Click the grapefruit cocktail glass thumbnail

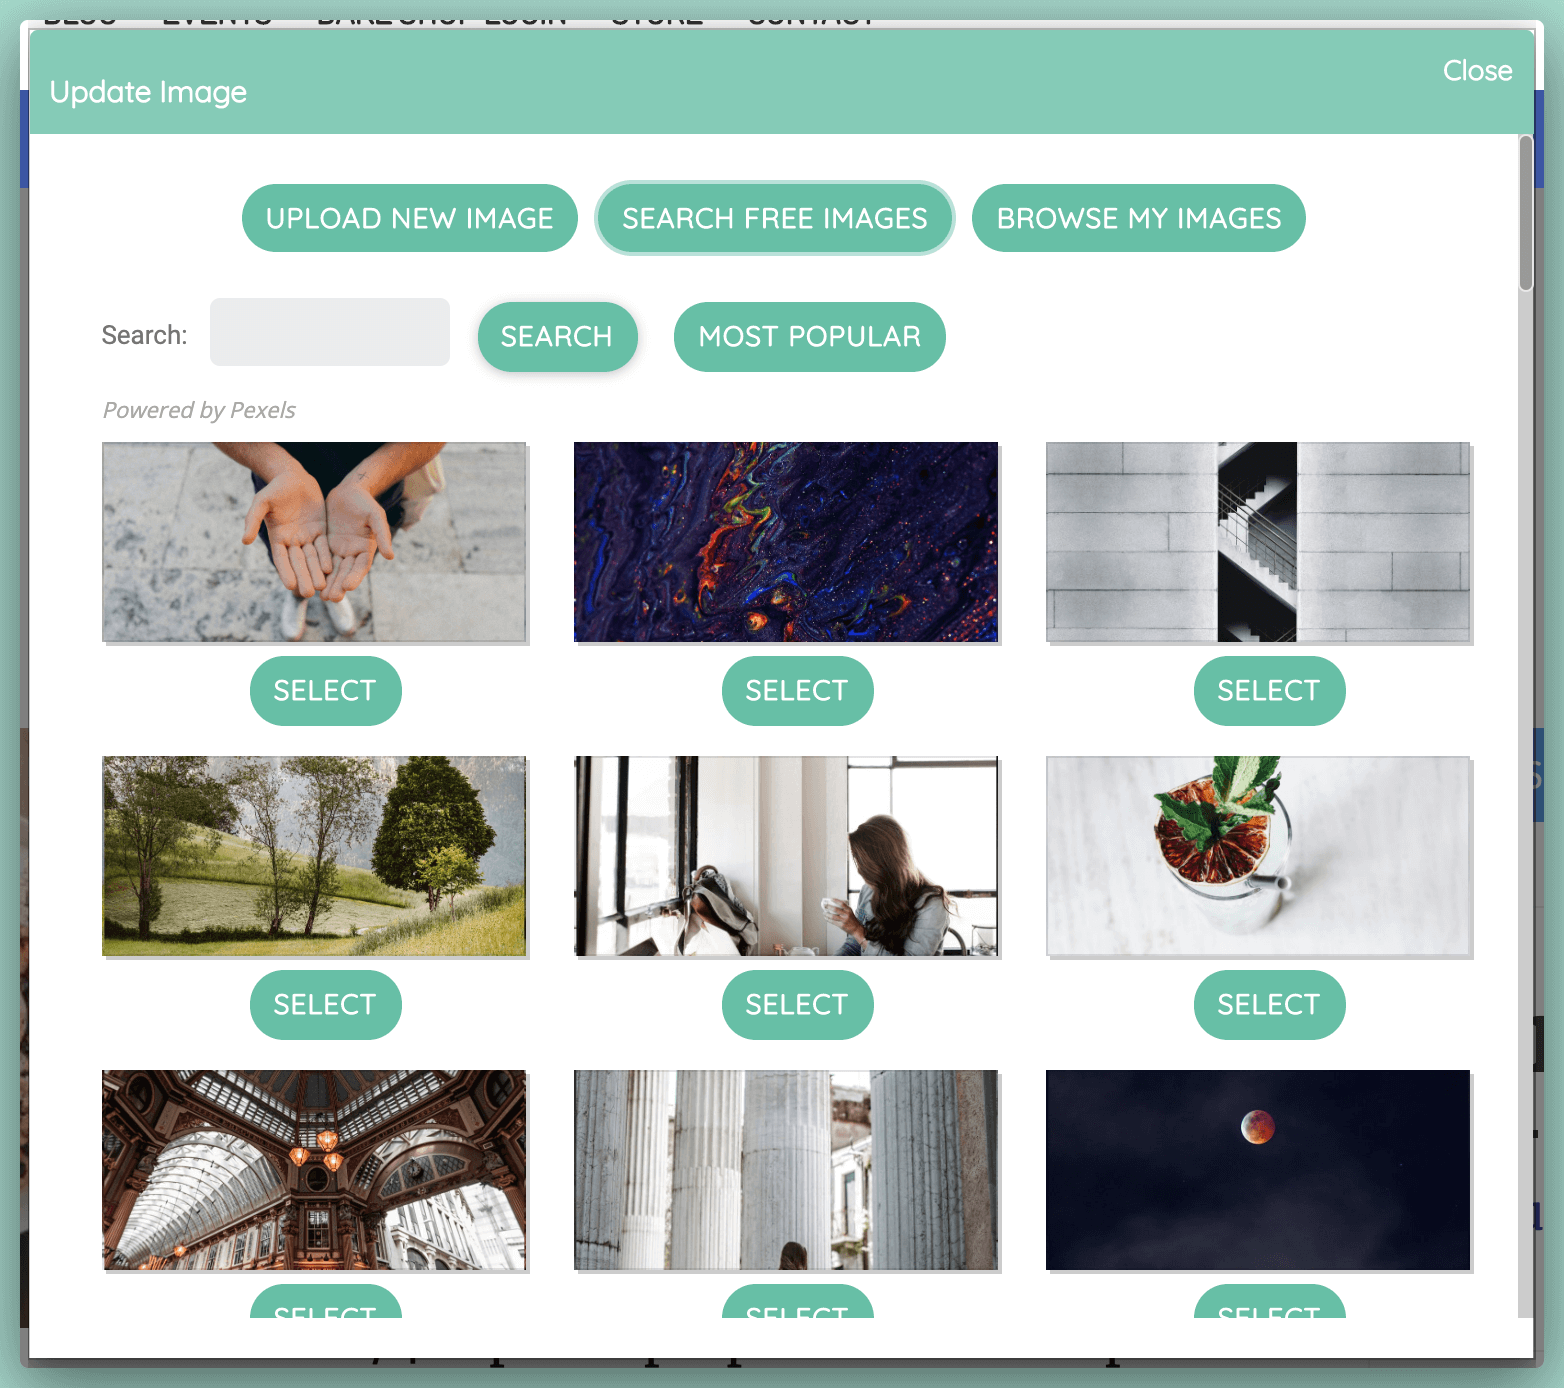pyautogui.click(x=1258, y=856)
